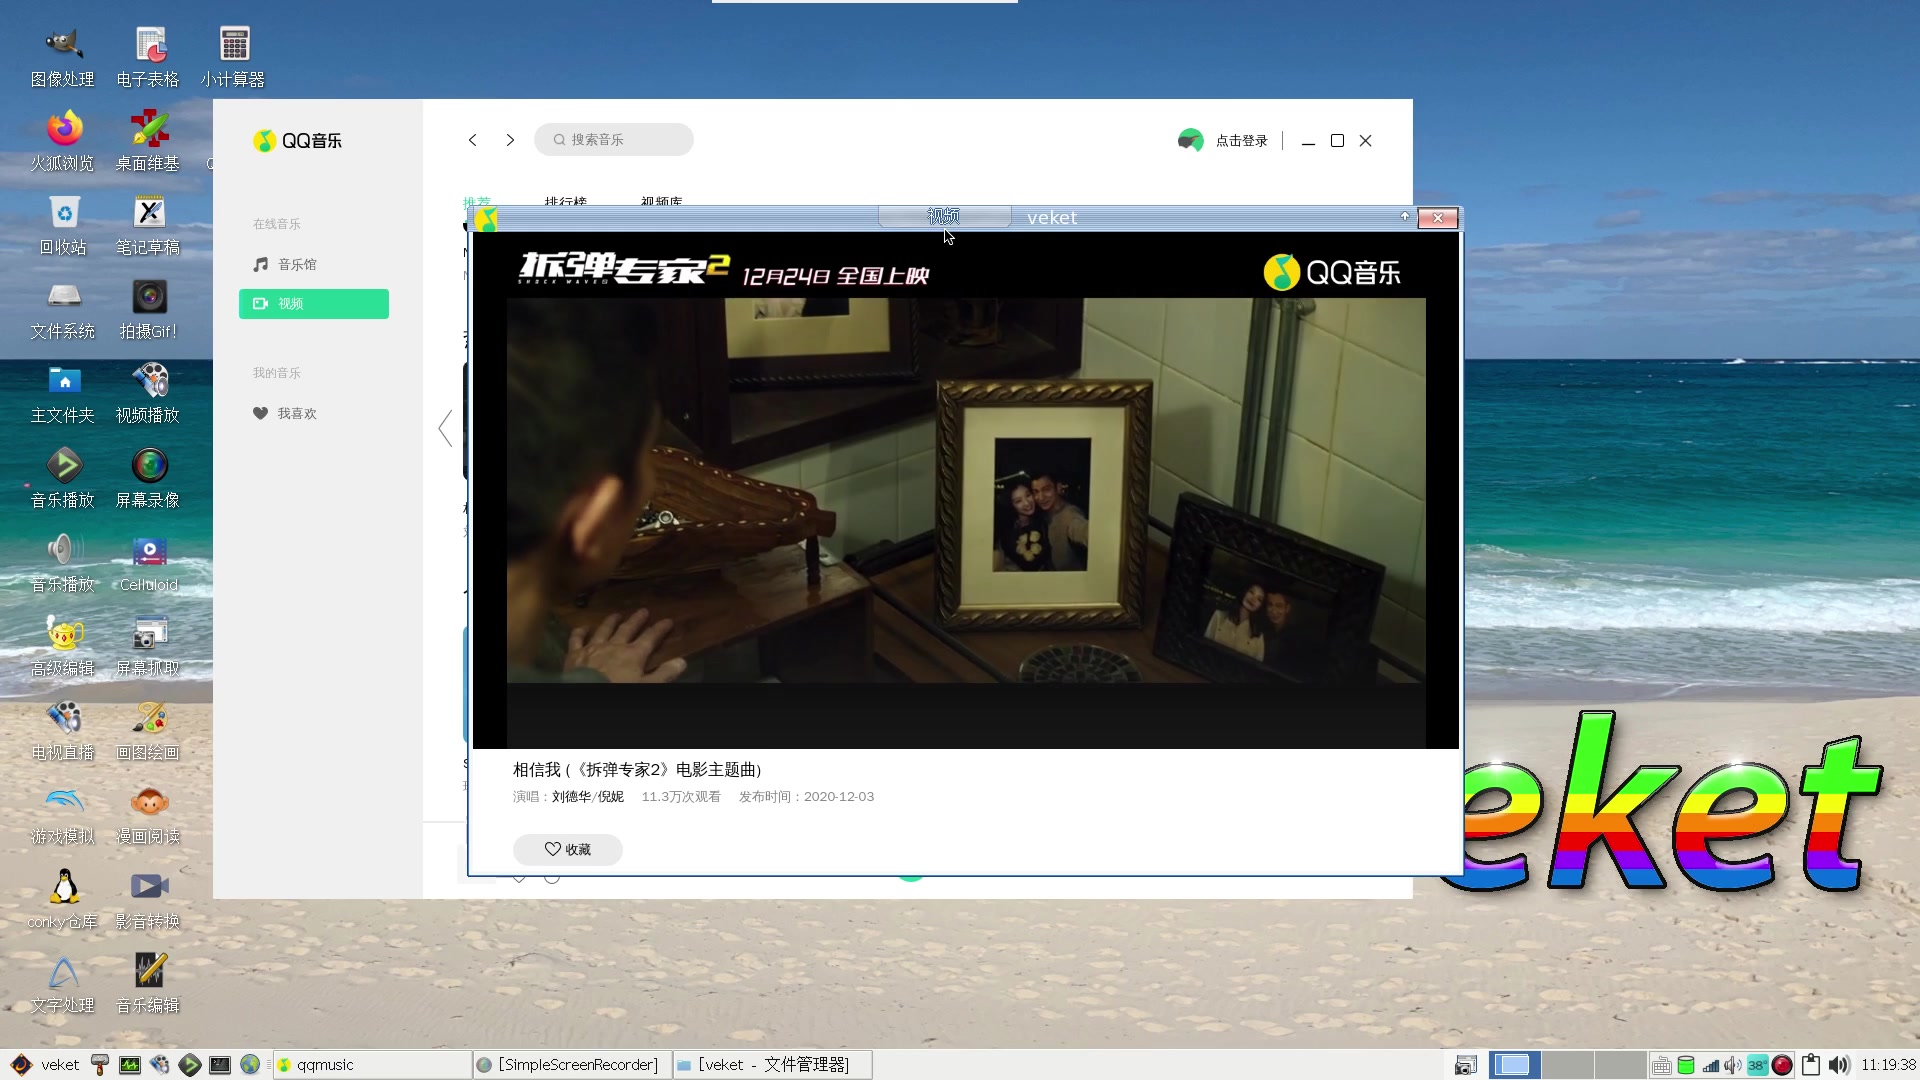This screenshot has height=1080, width=1920.
Task: Click the video playback area
Action: [x=965, y=490]
